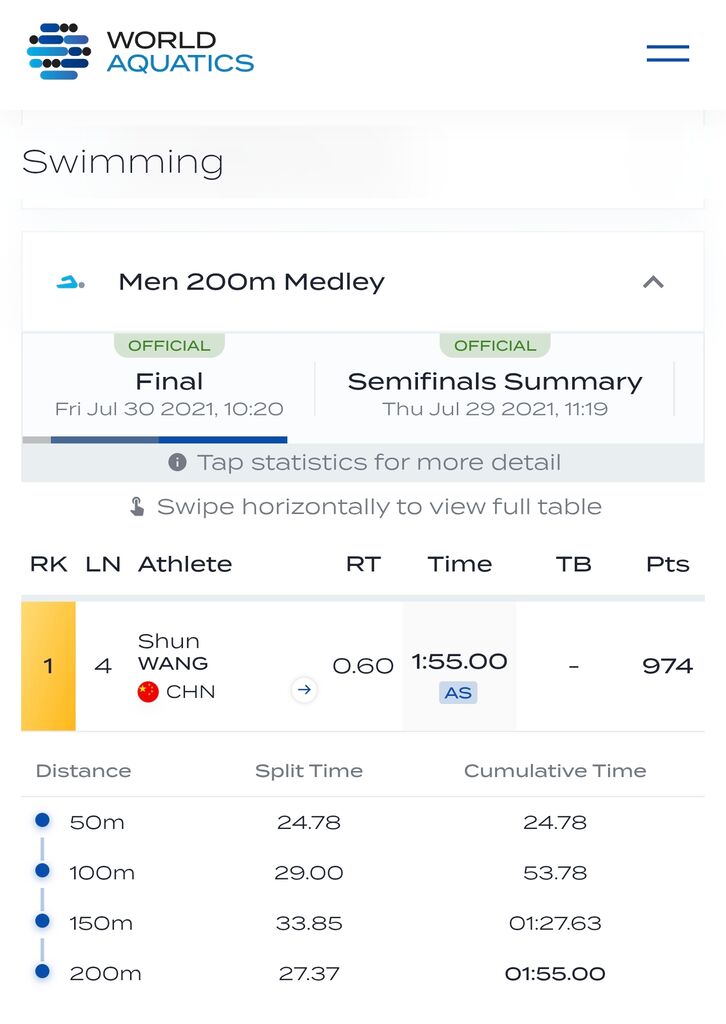Screen dimensions: 726x1024
Task: Click the swipe hand gesture icon
Action: pos(136,507)
